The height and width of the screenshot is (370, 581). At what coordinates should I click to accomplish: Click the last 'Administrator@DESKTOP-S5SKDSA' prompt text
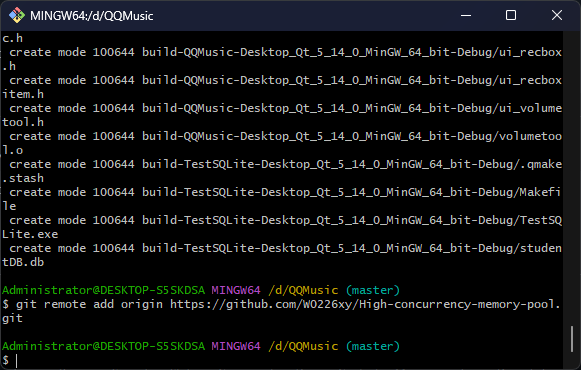103,346
